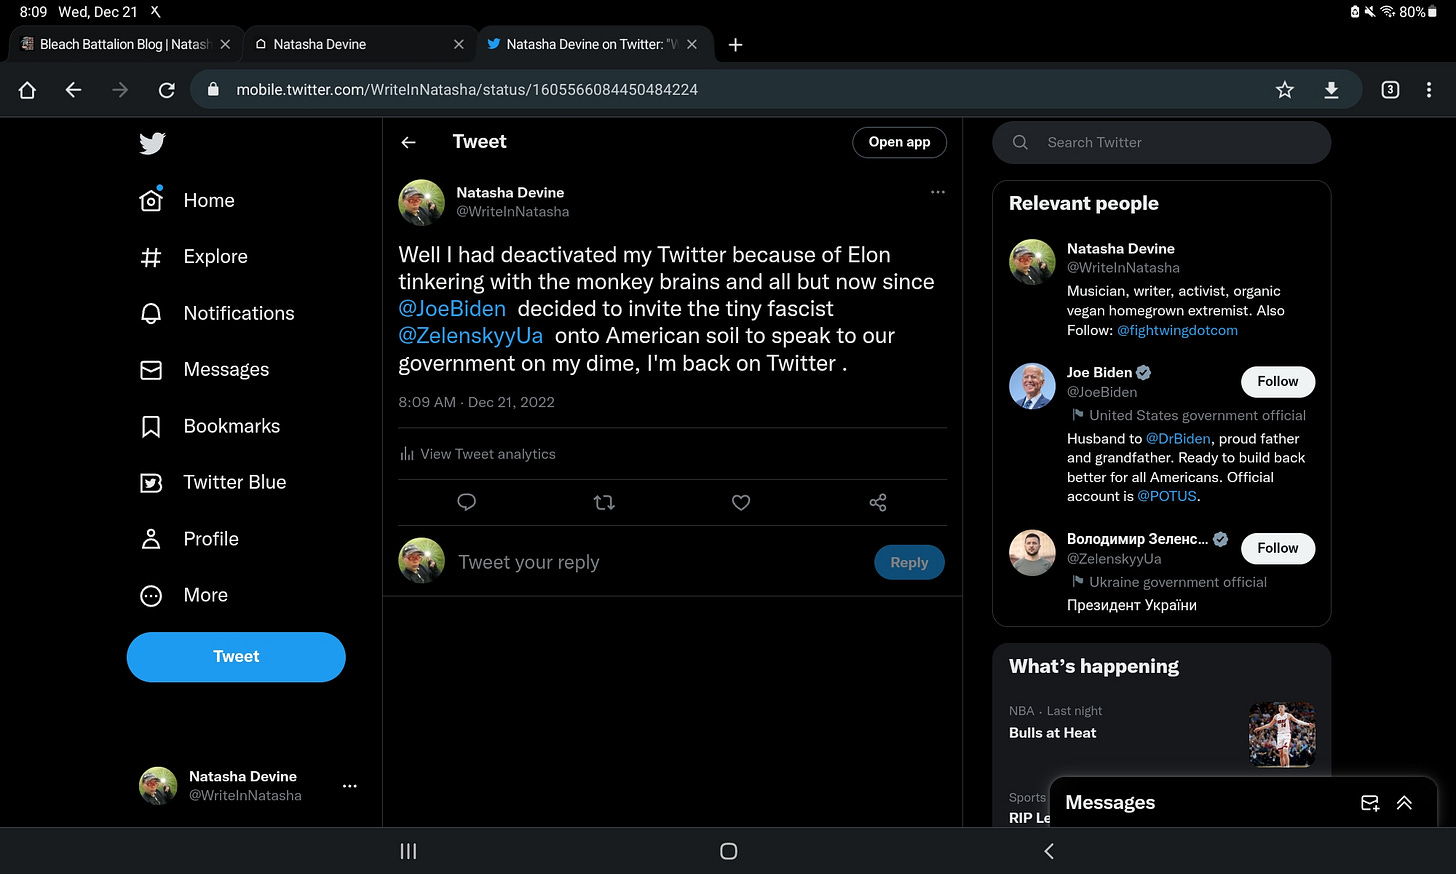Open the @DrBiden link

pyautogui.click(x=1178, y=439)
